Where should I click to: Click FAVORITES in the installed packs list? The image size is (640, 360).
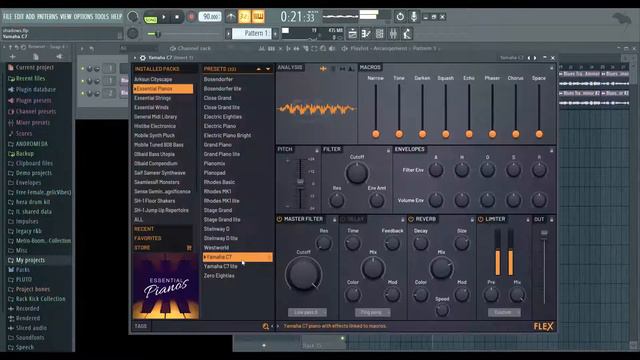(x=147, y=238)
